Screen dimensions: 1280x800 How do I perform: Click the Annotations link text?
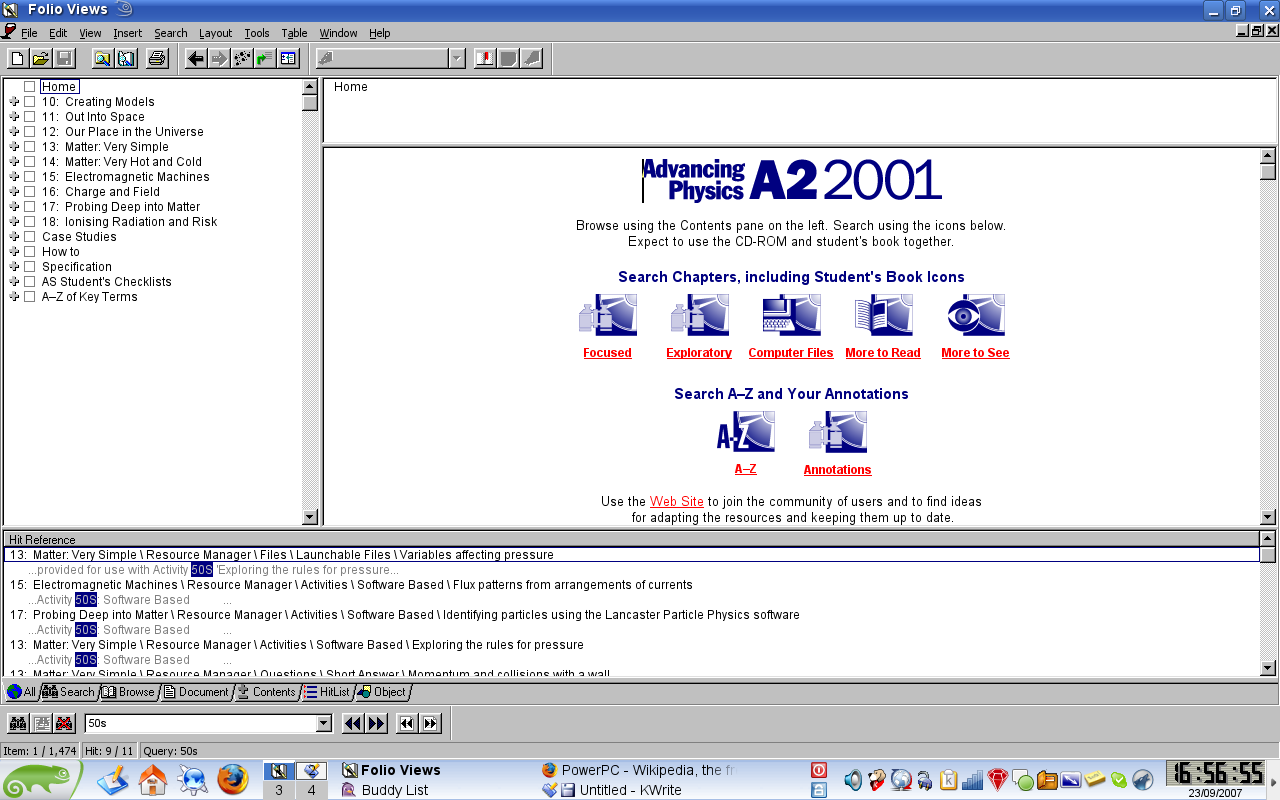837,470
